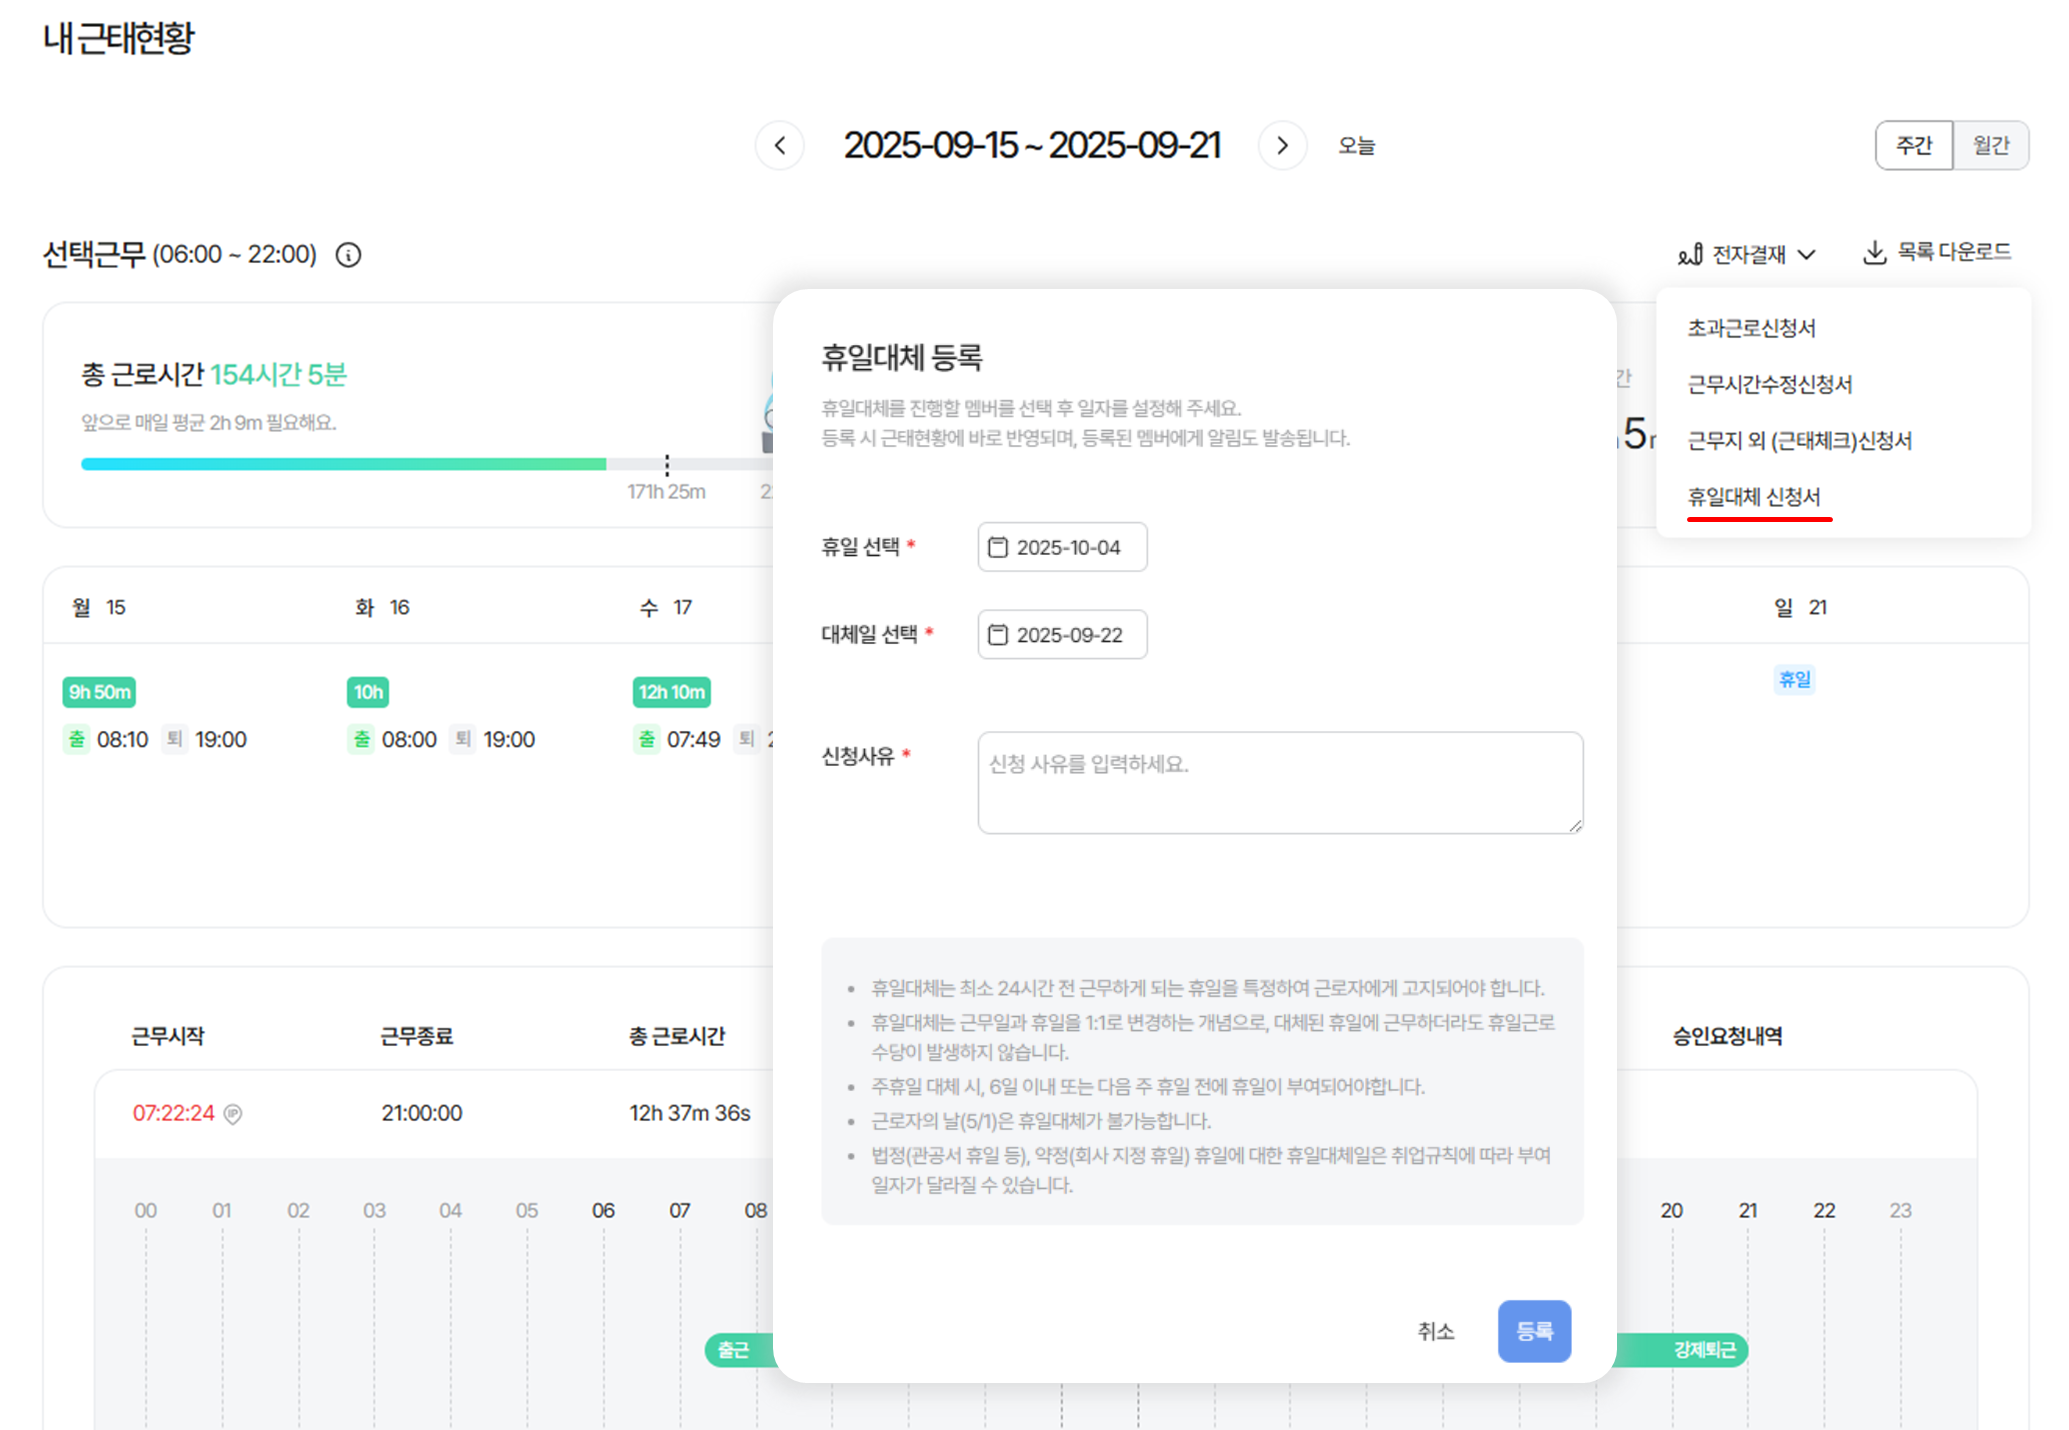Click the 목록 다운로드 download icon
Image resolution: width=2069 pixels, height=1430 pixels.
point(1874,252)
